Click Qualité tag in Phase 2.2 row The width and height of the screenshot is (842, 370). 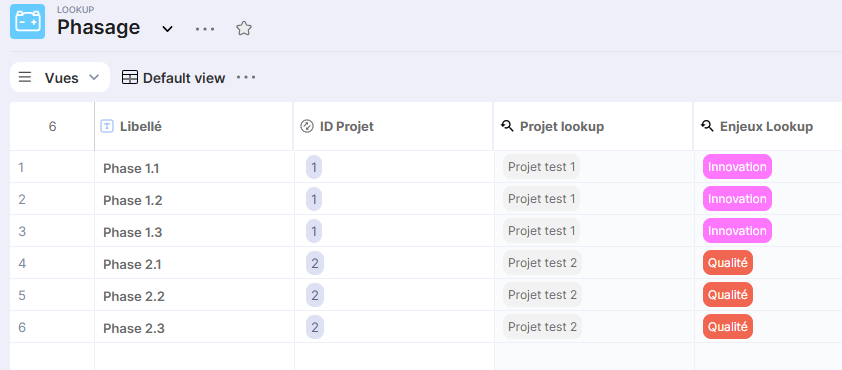point(728,295)
